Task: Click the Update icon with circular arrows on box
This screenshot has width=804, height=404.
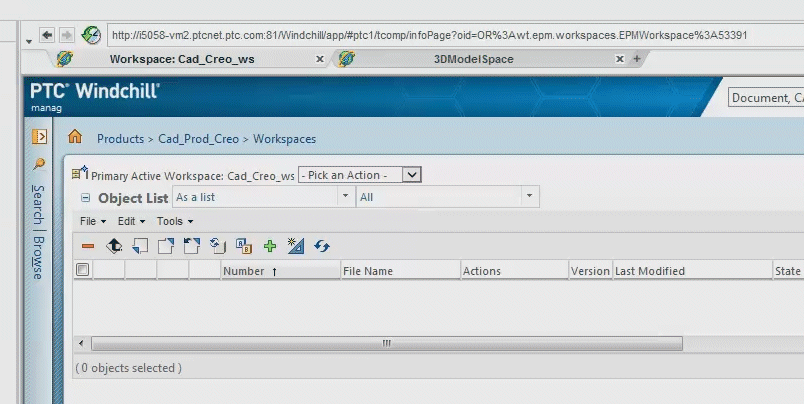Action: pos(217,246)
